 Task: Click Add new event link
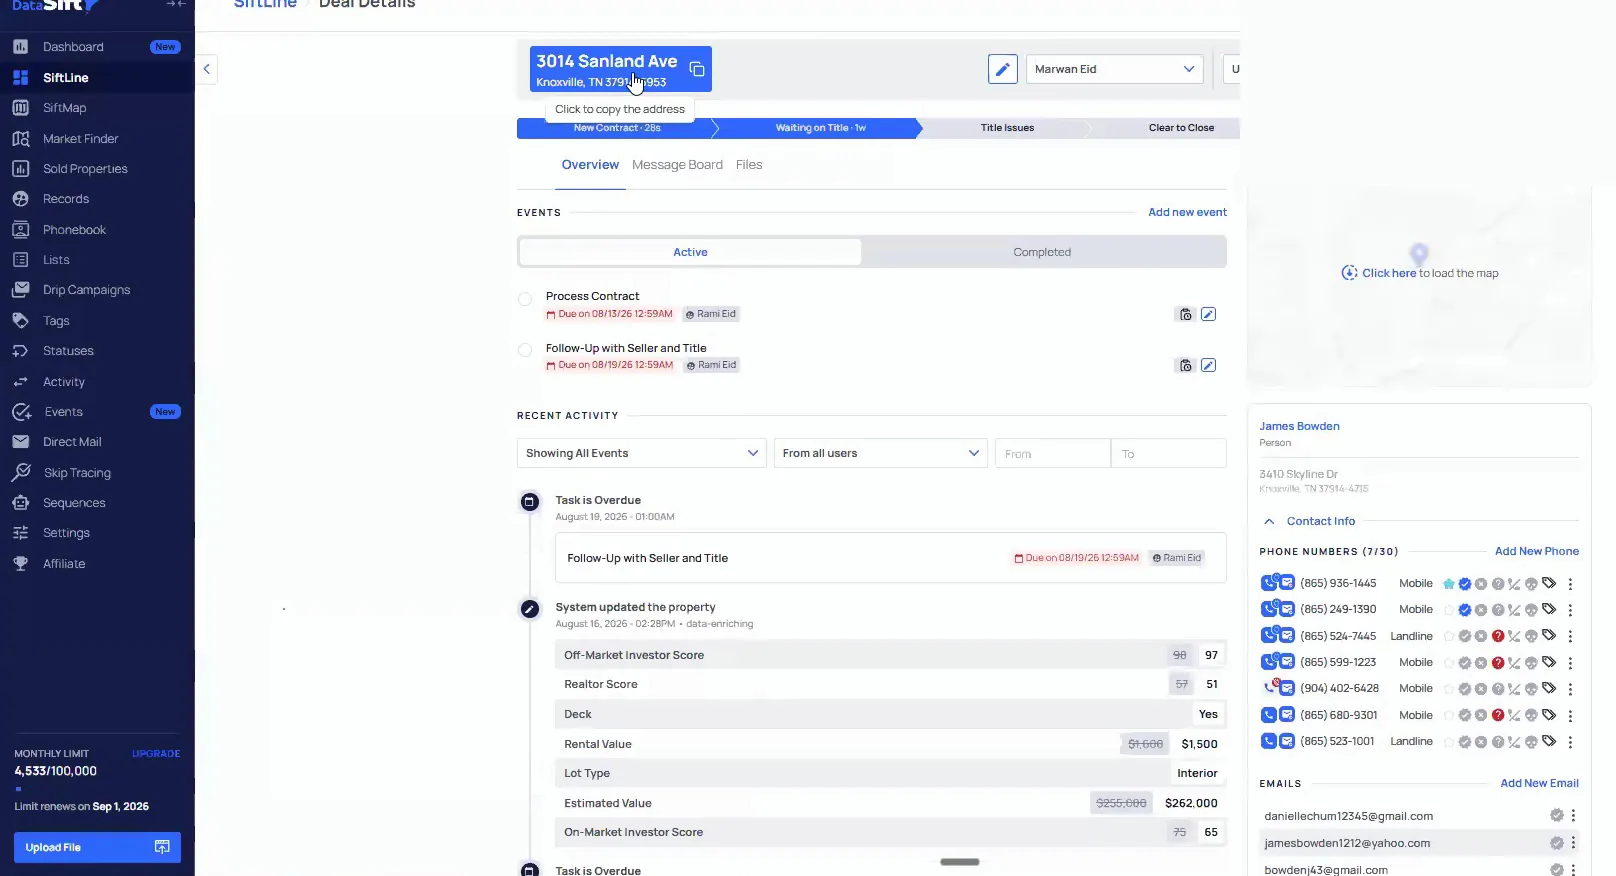[x=1187, y=212]
